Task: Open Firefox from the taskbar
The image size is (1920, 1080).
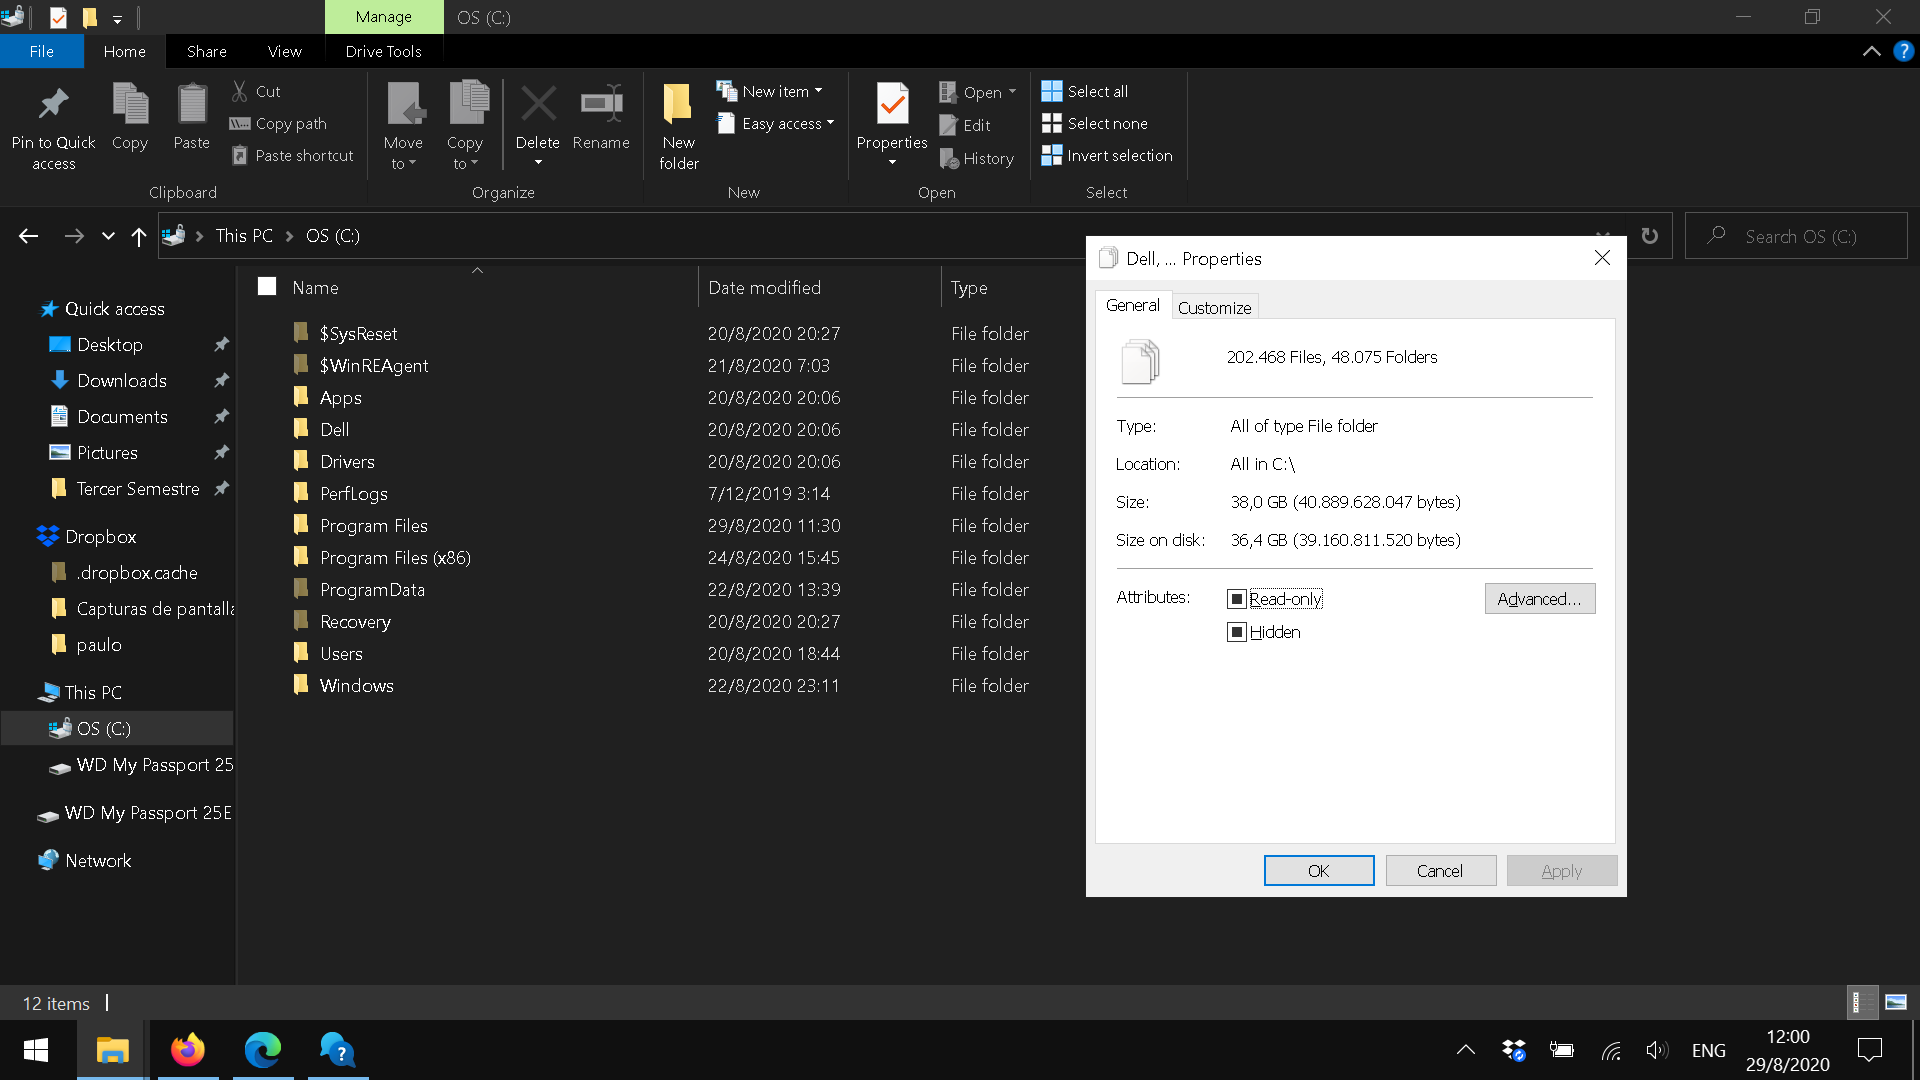Action: (x=187, y=1050)
